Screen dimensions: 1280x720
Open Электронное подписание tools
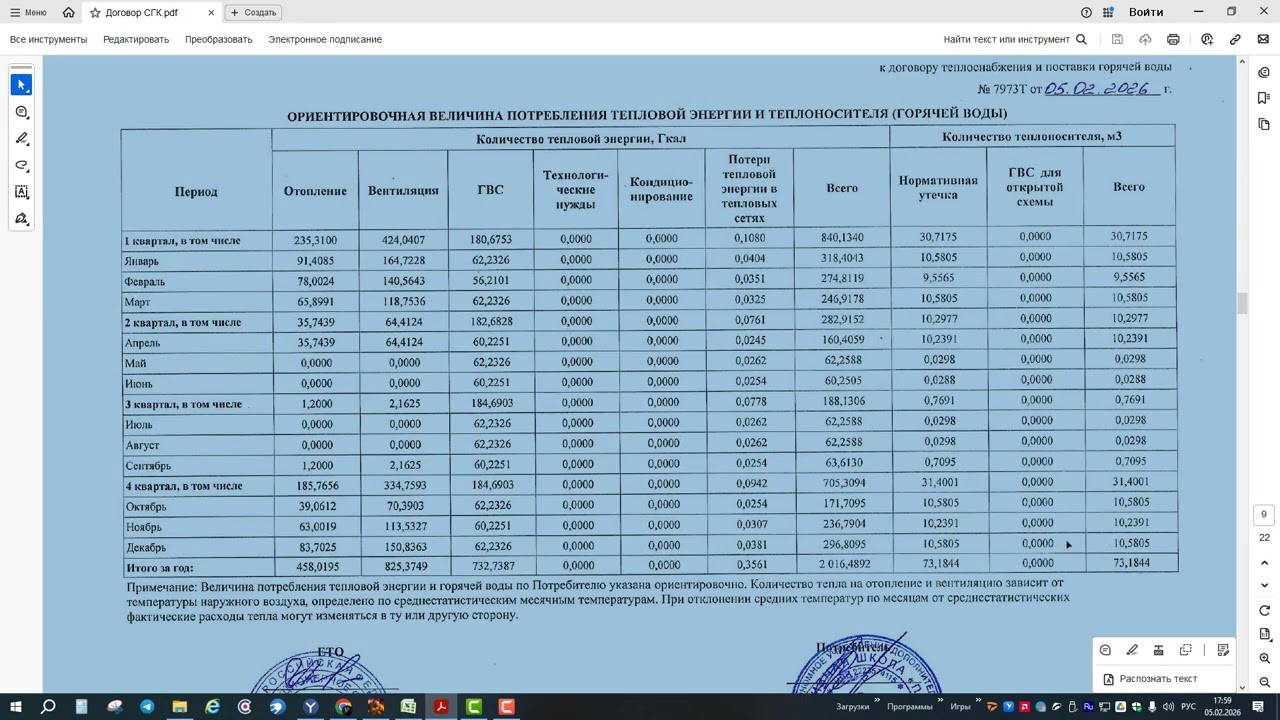tap(325, 39)
